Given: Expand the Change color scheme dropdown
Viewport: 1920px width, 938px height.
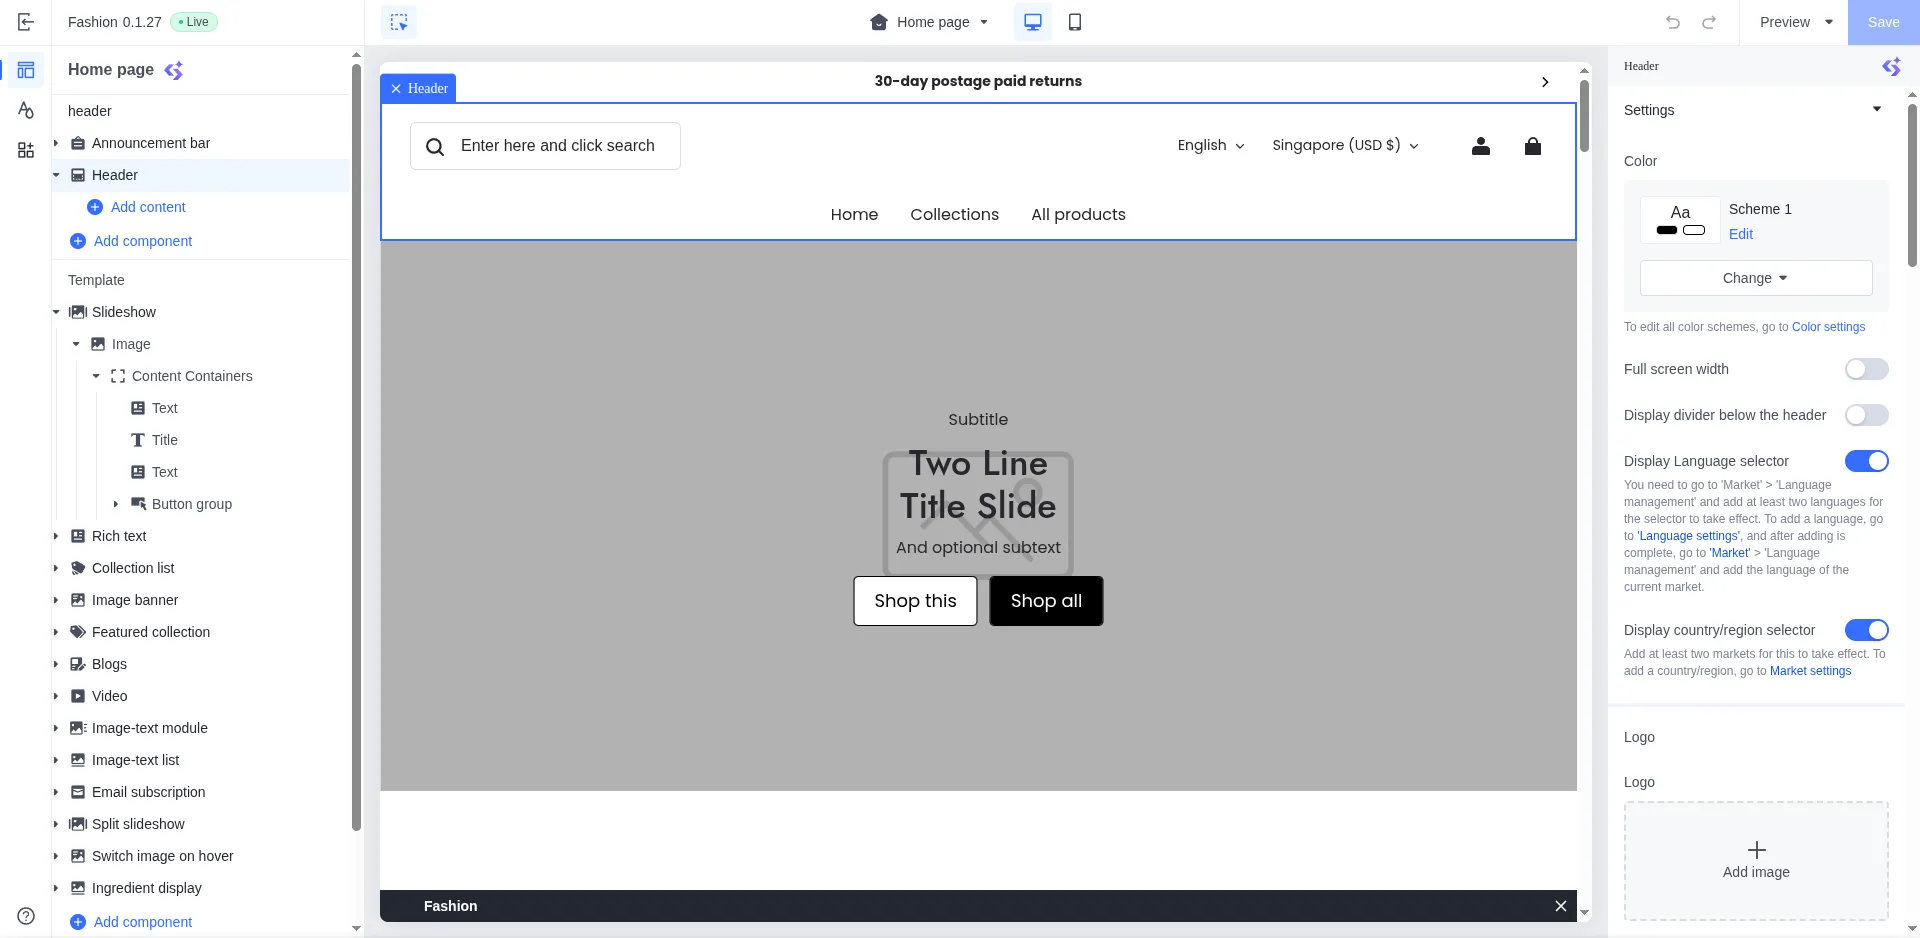Looking at the screenshot, I should (x=1755, y=278).
